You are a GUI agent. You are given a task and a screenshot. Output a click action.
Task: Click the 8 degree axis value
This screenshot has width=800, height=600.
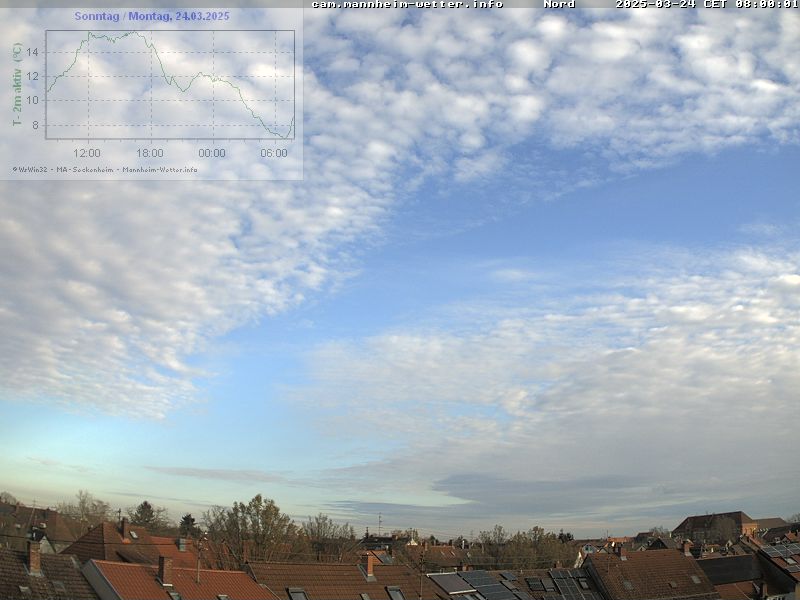pyautogui.click(x=35, y=125)
